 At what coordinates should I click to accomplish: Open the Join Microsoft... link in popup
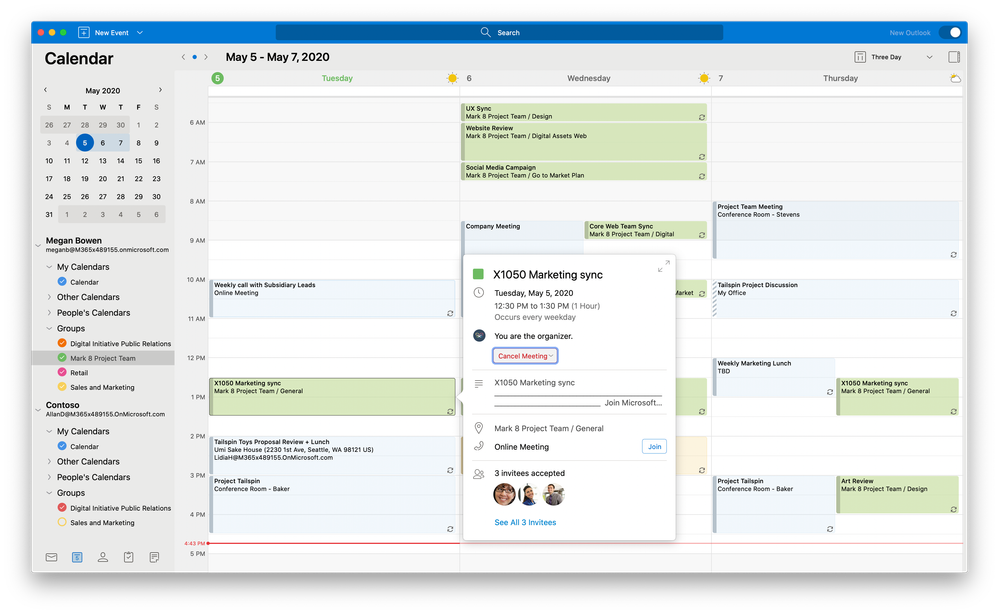tap(633, 403)
